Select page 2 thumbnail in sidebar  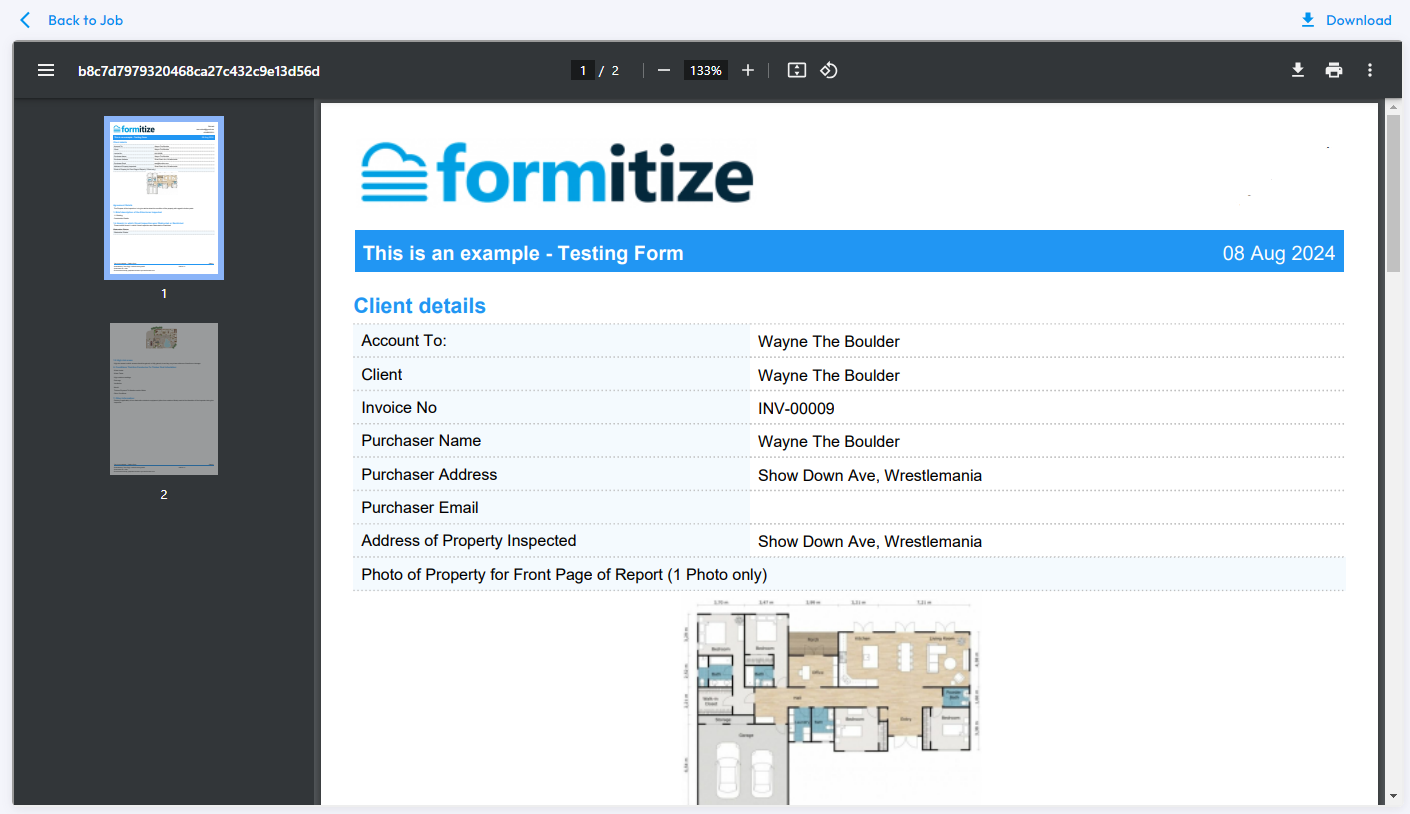coord(164,399)
